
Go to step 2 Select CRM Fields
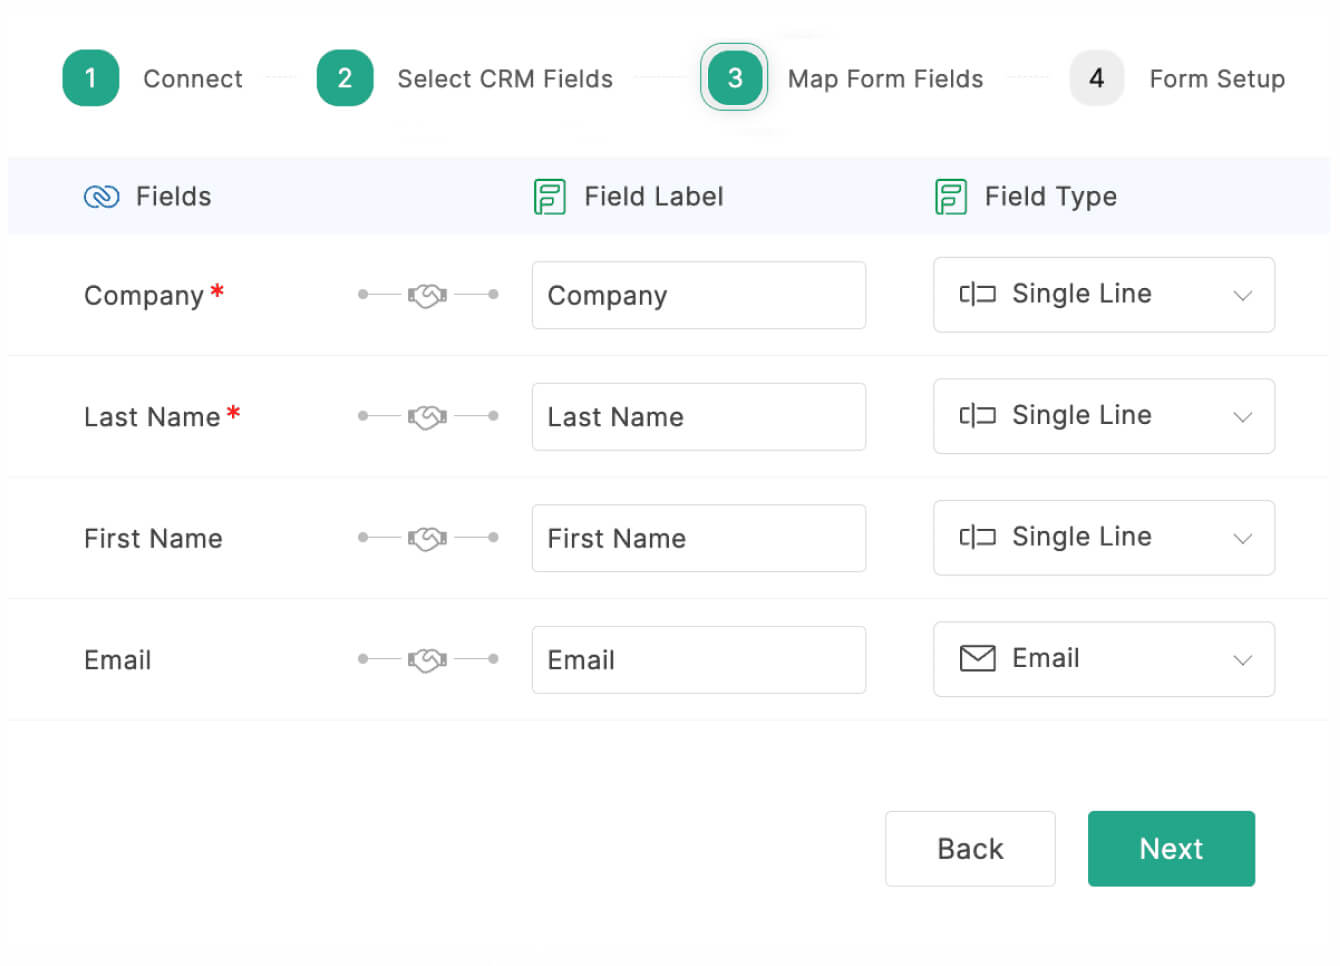tap(345, 78)
